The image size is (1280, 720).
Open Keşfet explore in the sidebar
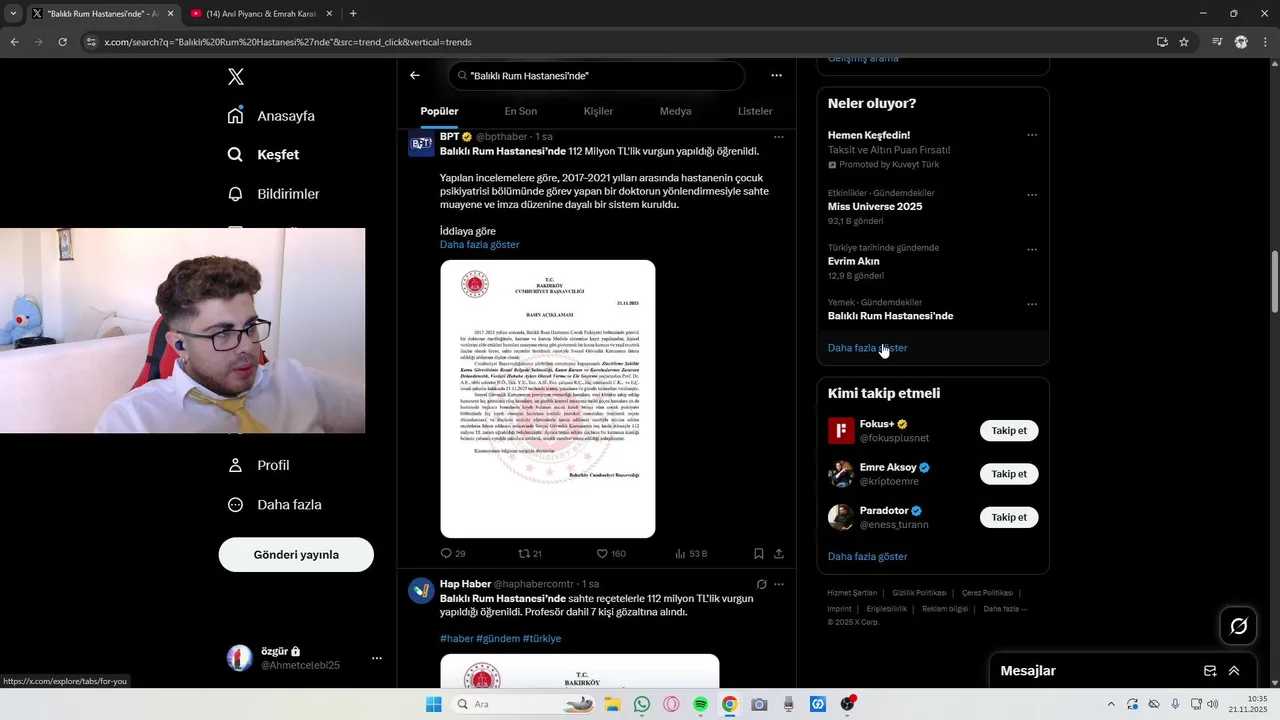click(x=263, y=155)
